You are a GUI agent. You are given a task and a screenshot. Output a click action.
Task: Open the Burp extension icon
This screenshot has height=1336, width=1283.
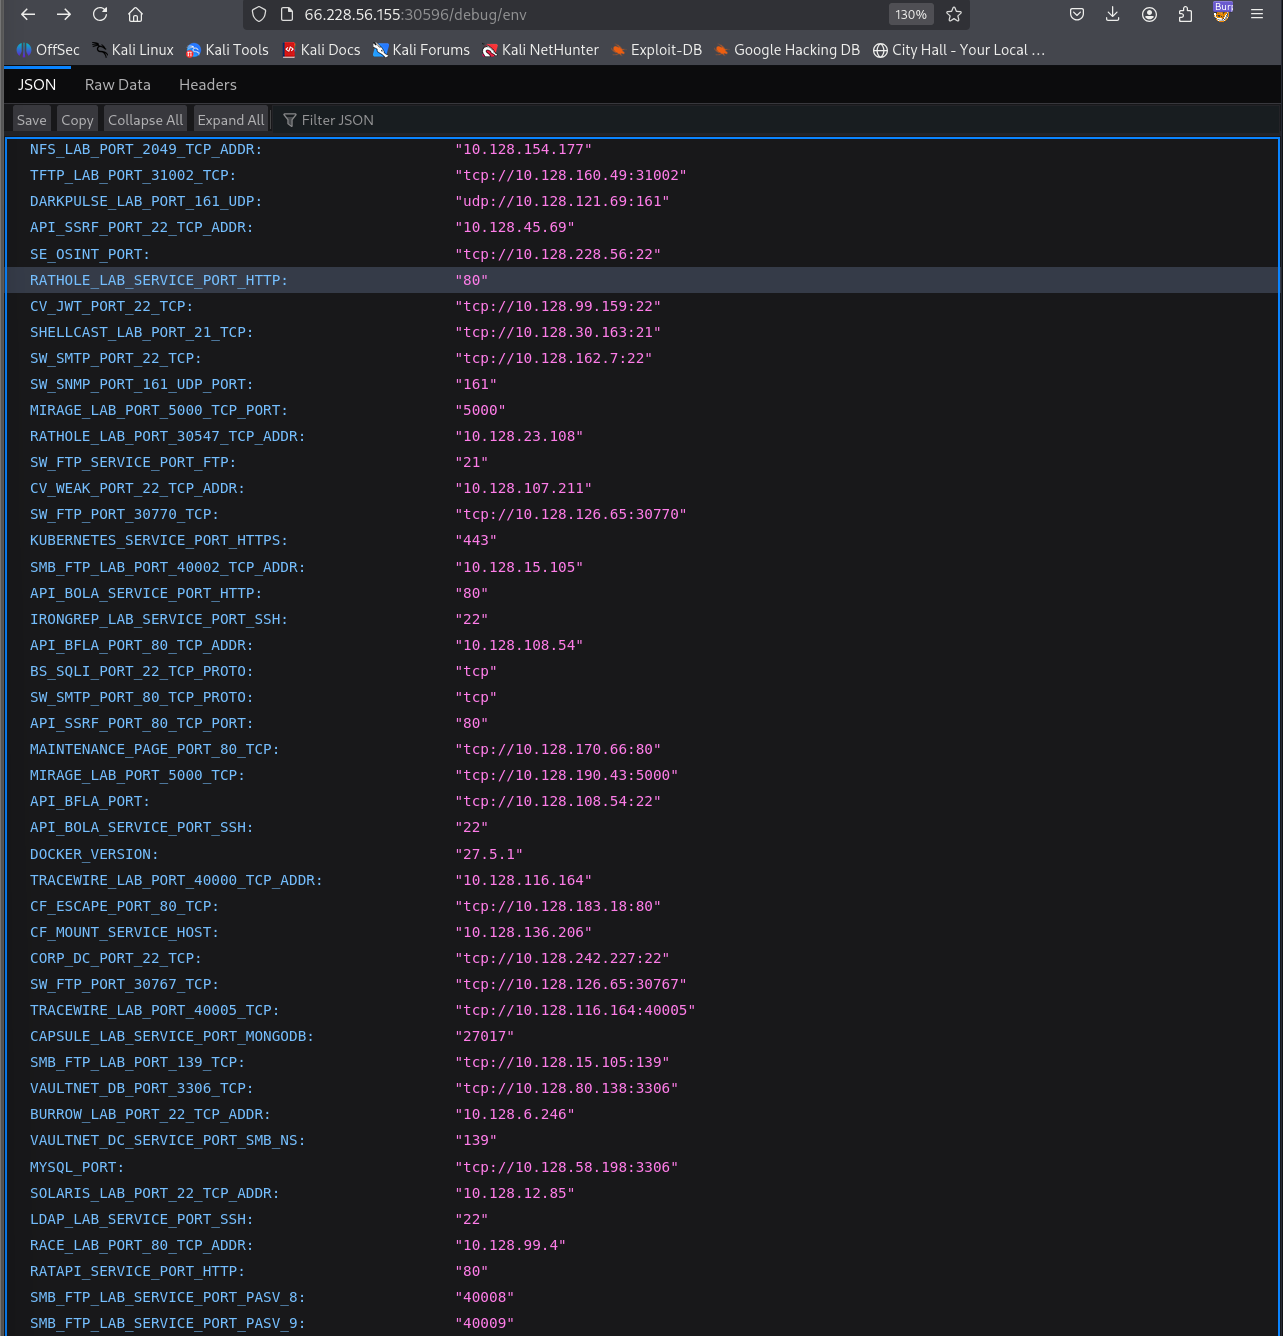(1222, 13)
